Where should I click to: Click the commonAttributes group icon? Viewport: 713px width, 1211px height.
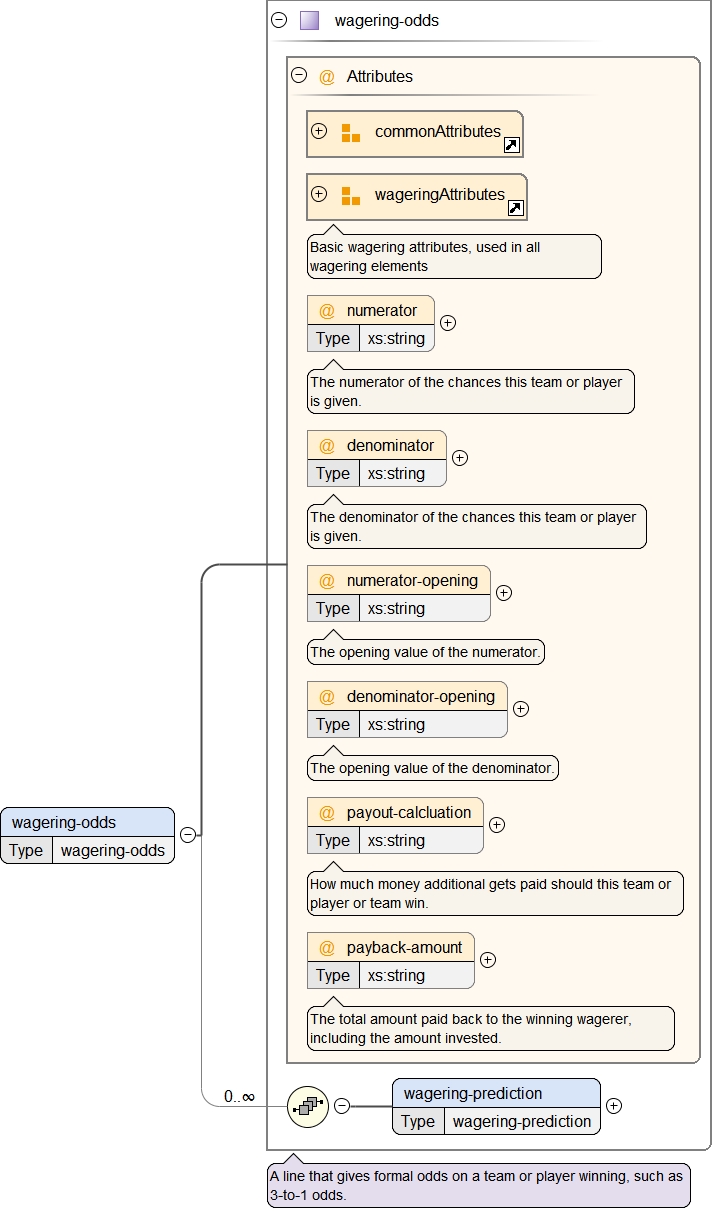[x=350, y=133]
